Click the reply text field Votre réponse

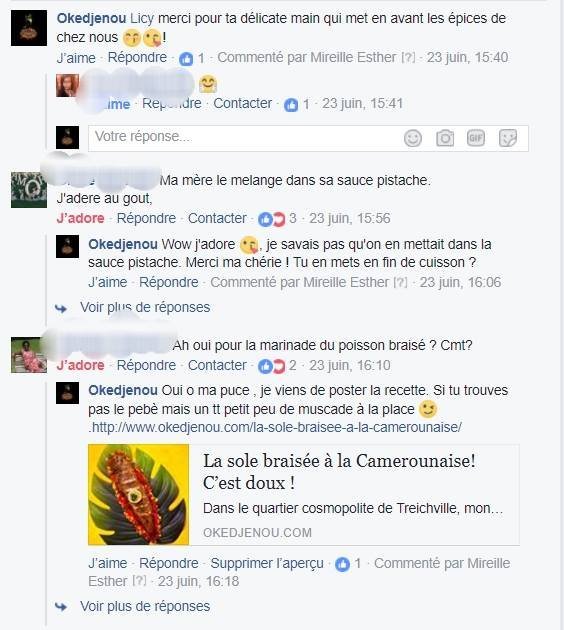308,138
